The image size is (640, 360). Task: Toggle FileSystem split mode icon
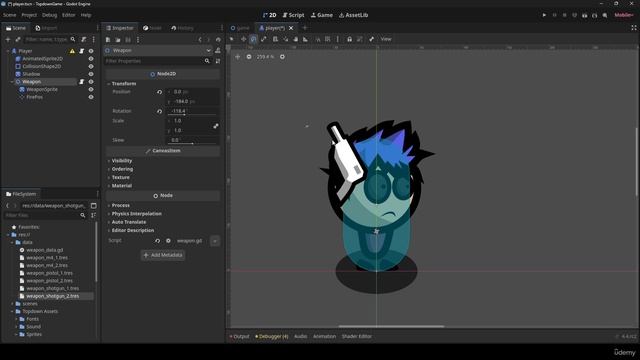pos(93,206)
